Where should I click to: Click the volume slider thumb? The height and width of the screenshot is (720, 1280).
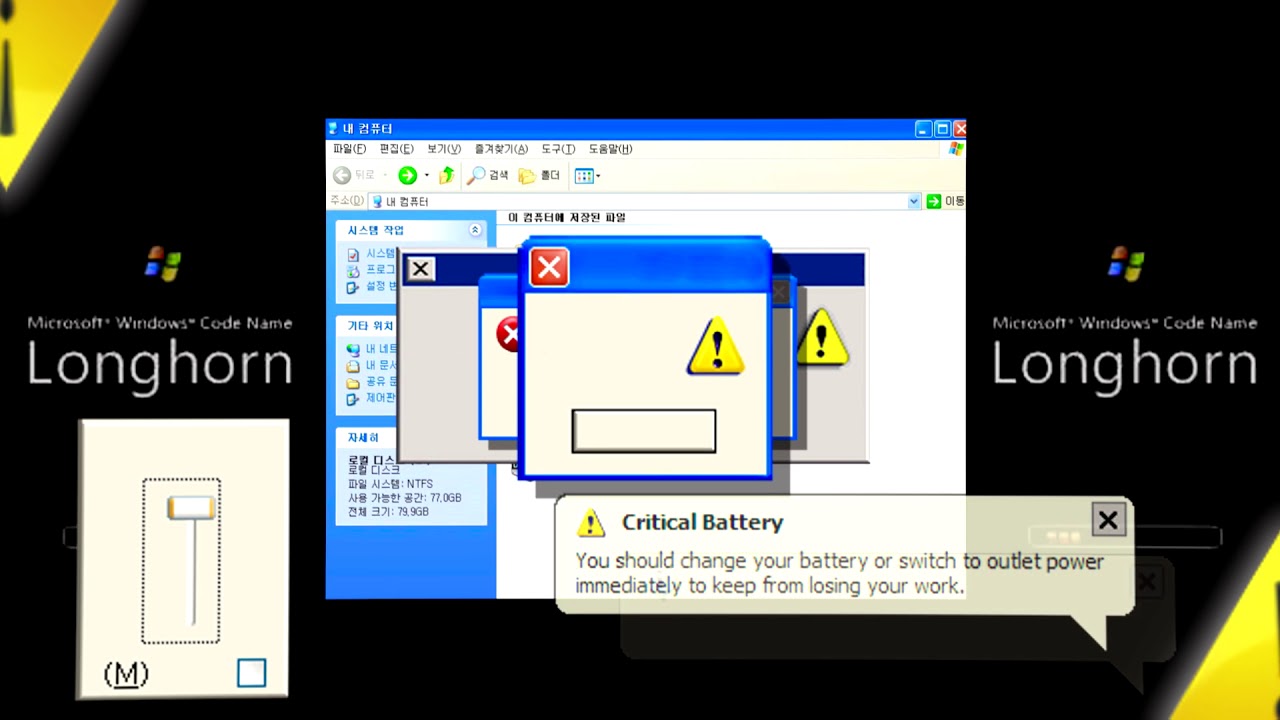(x=191, y=508)
